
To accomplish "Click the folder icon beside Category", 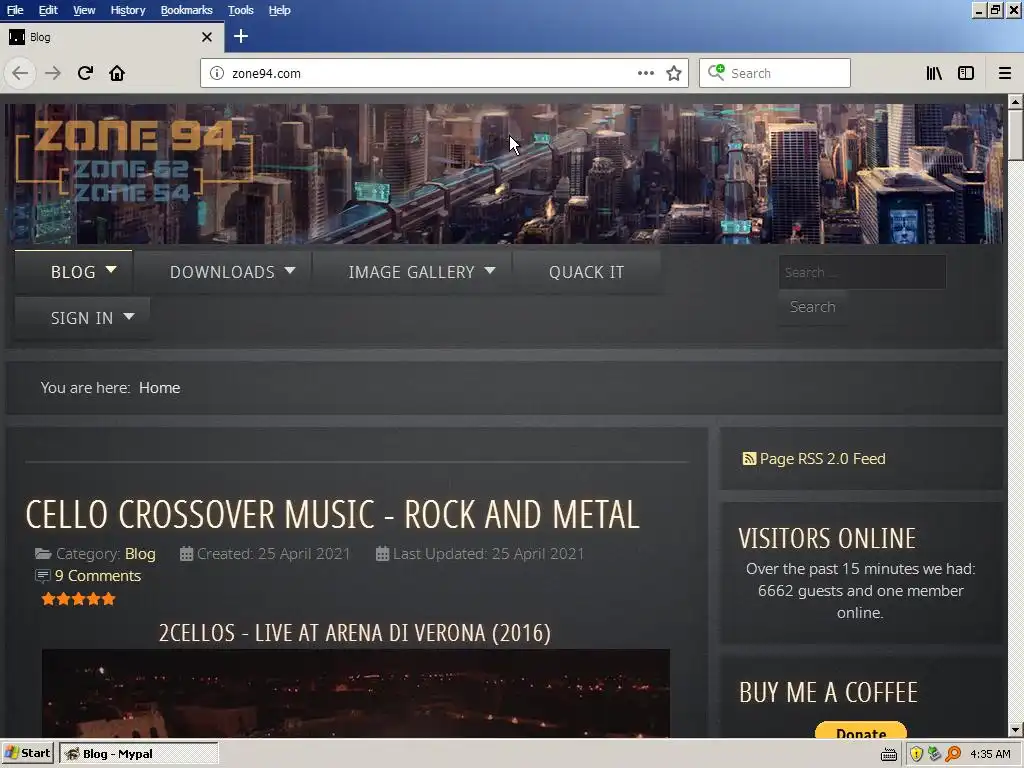I will (43, 554).
